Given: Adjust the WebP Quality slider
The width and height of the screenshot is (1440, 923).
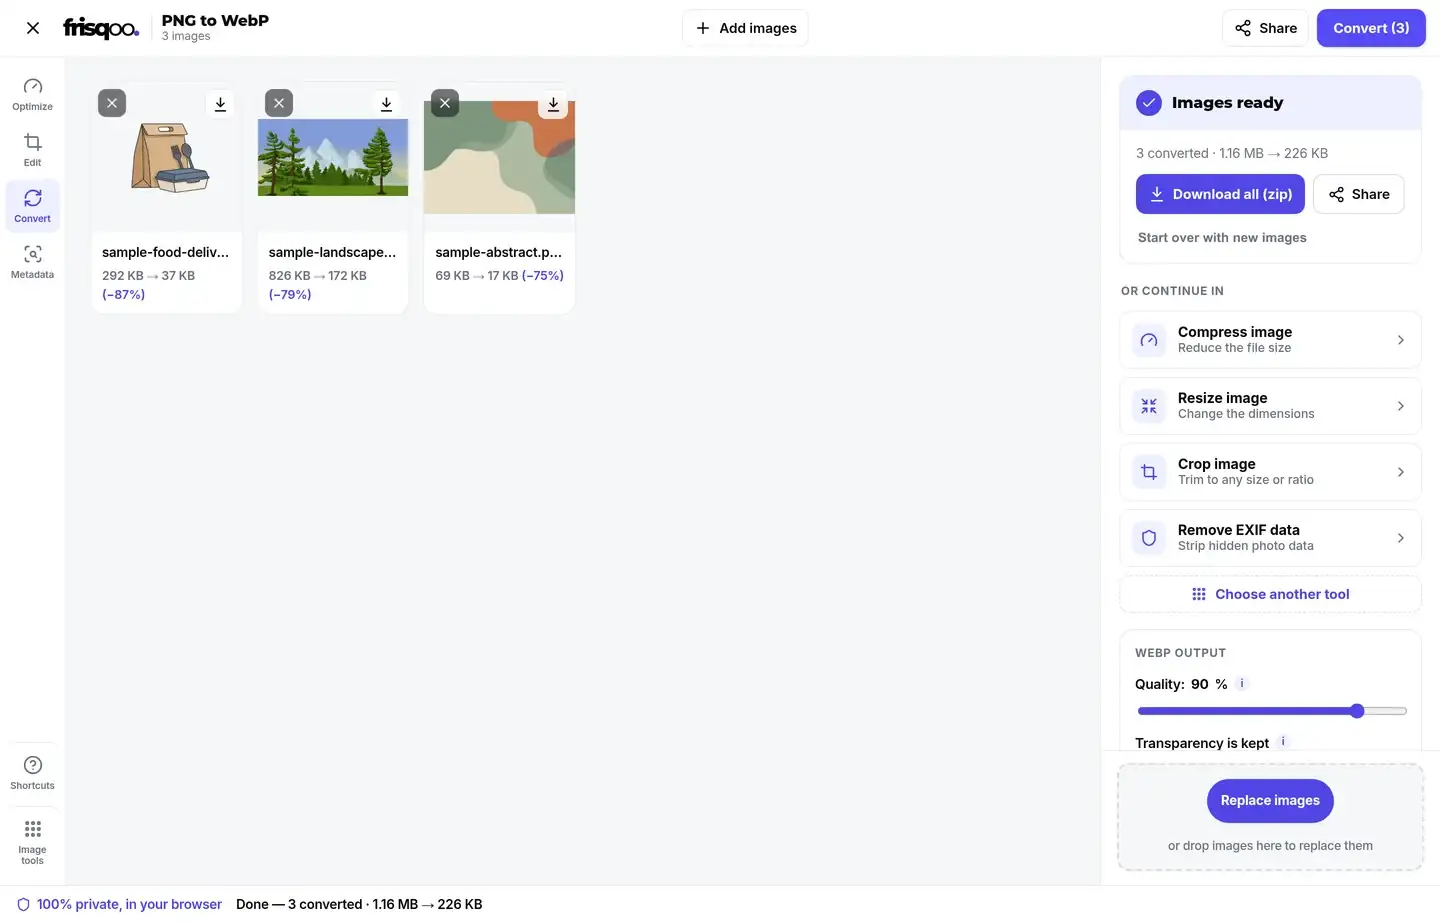Looking at the screenshot, I should point(1272,711).
